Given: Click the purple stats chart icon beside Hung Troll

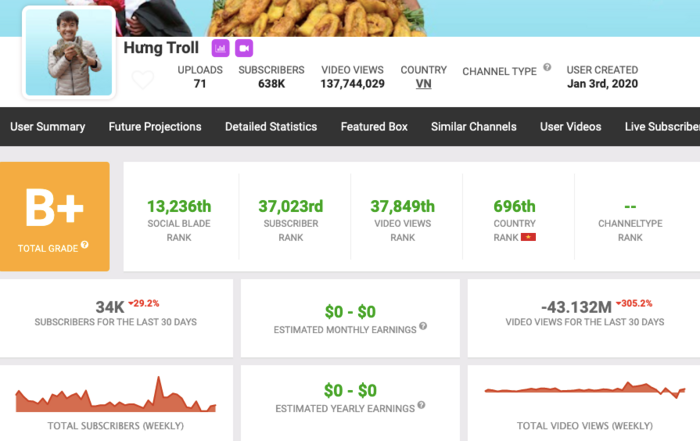Looking at the screenshot, I should (x=220, y=48).
